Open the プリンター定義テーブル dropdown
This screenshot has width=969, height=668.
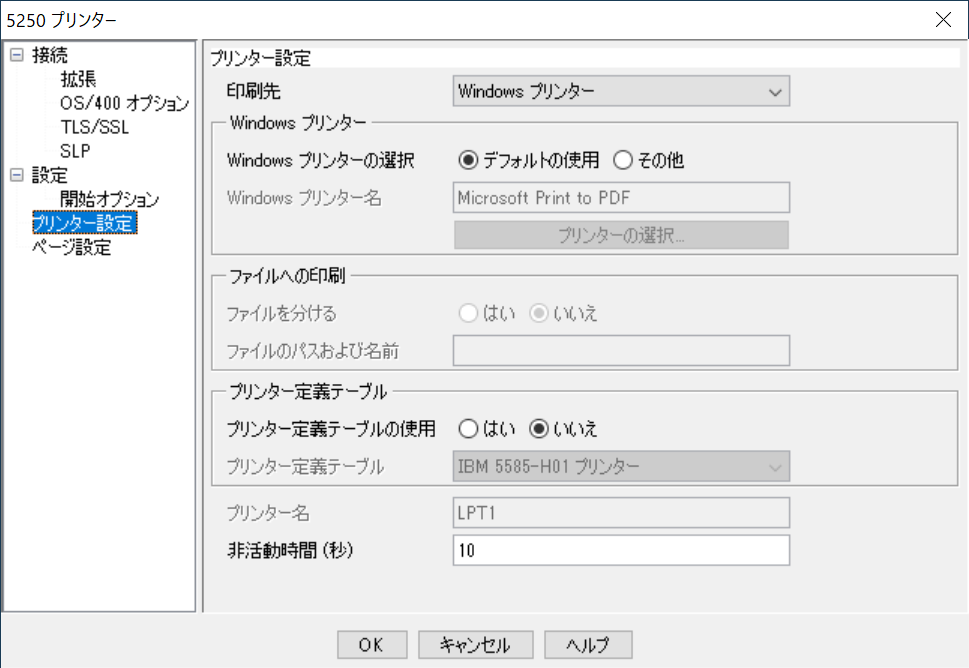621,467
